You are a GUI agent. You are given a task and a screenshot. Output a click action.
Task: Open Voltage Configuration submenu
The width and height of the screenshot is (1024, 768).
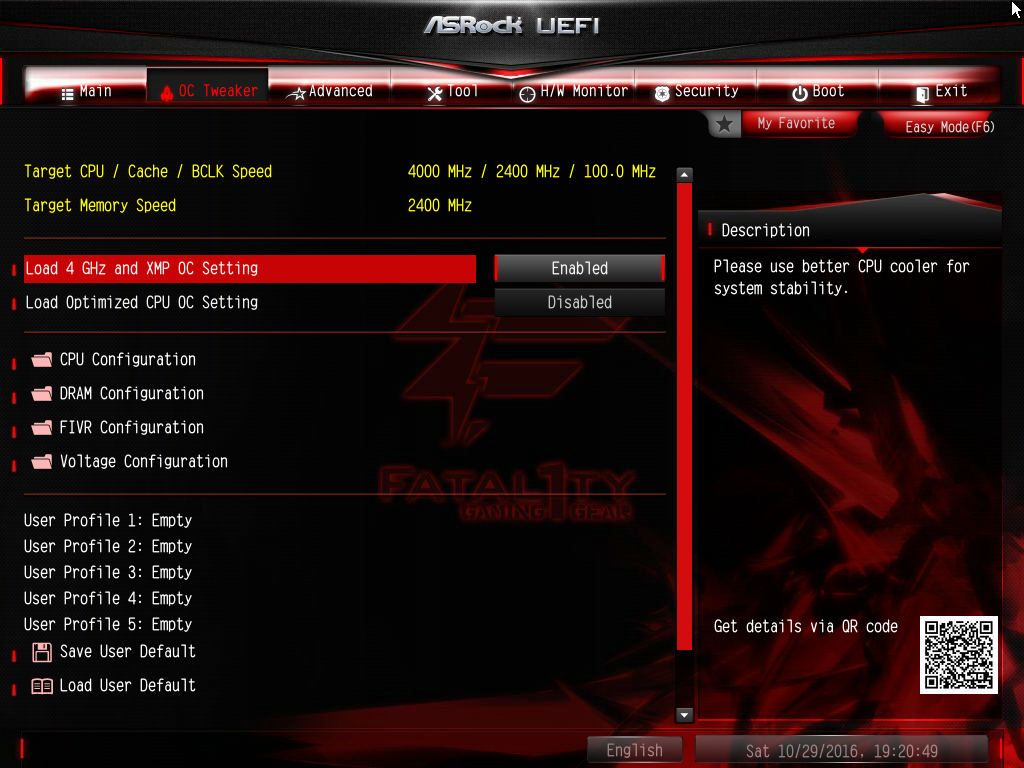point(144,461)
